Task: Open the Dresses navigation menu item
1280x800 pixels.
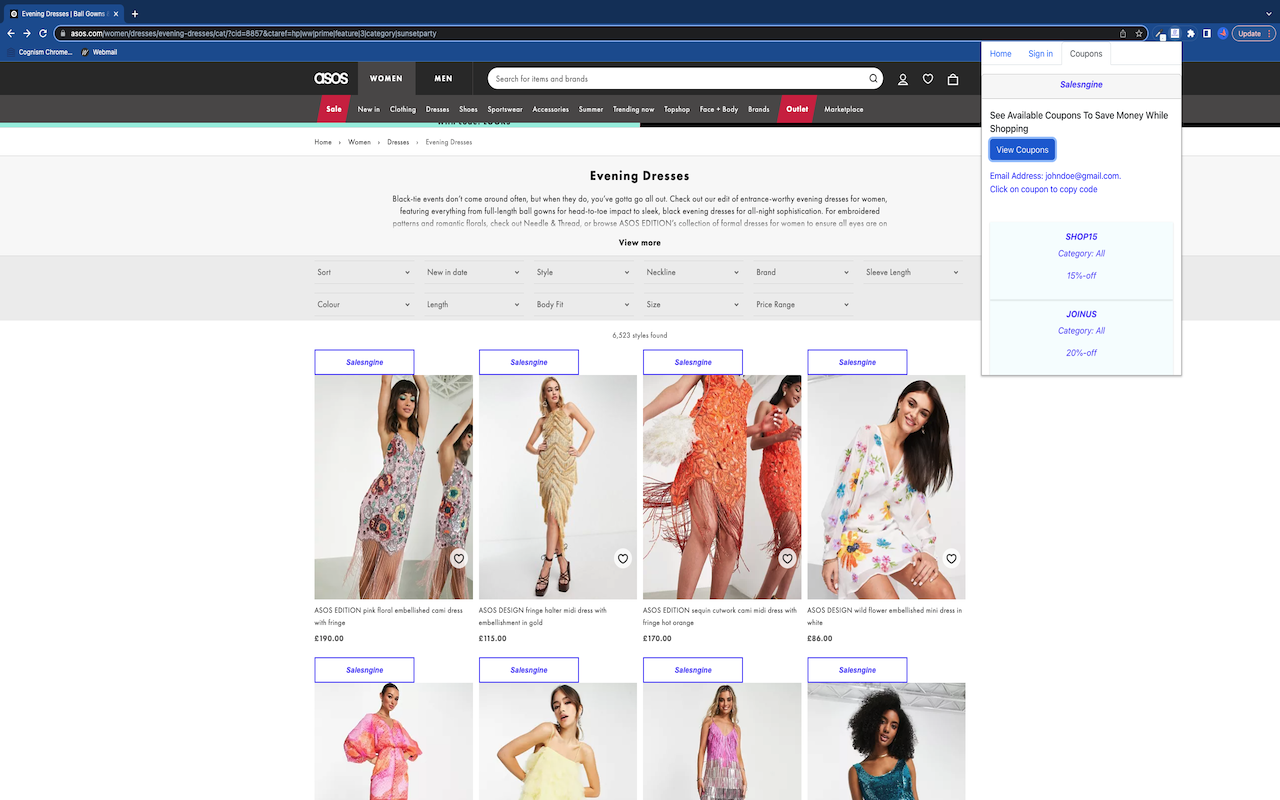Action: tap(437, 109)
